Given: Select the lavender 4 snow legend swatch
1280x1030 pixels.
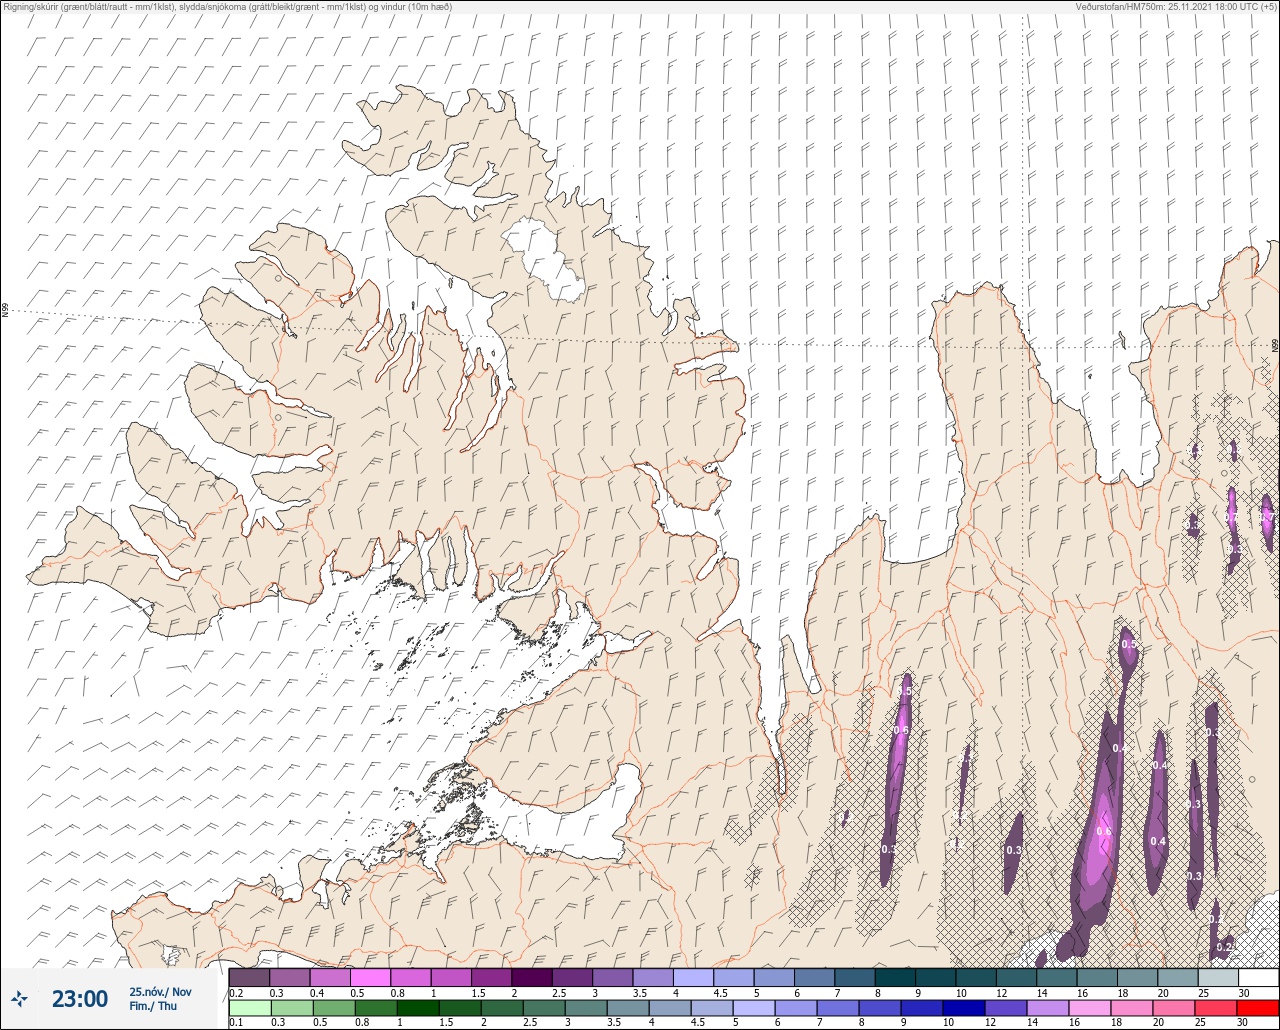Looking at the screenshot, I should 693,977.
